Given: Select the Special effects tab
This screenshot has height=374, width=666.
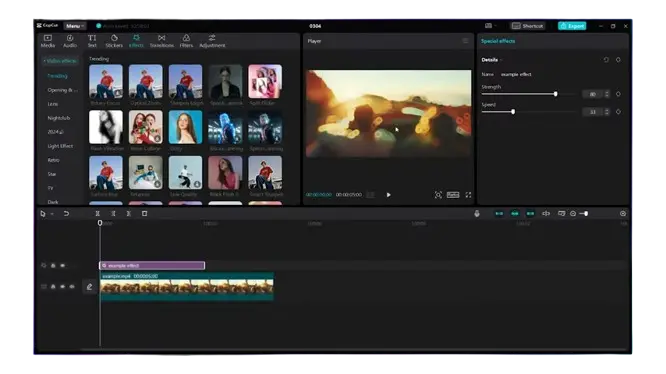Looking at the screenshot, I should (x=498, y=41).
